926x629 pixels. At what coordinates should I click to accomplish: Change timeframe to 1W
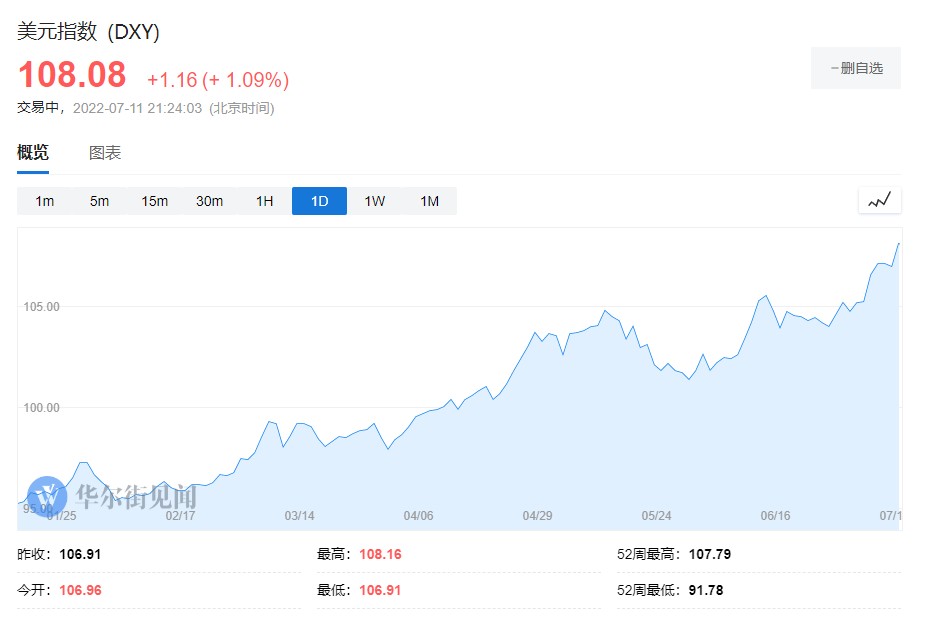pos(374,201)
